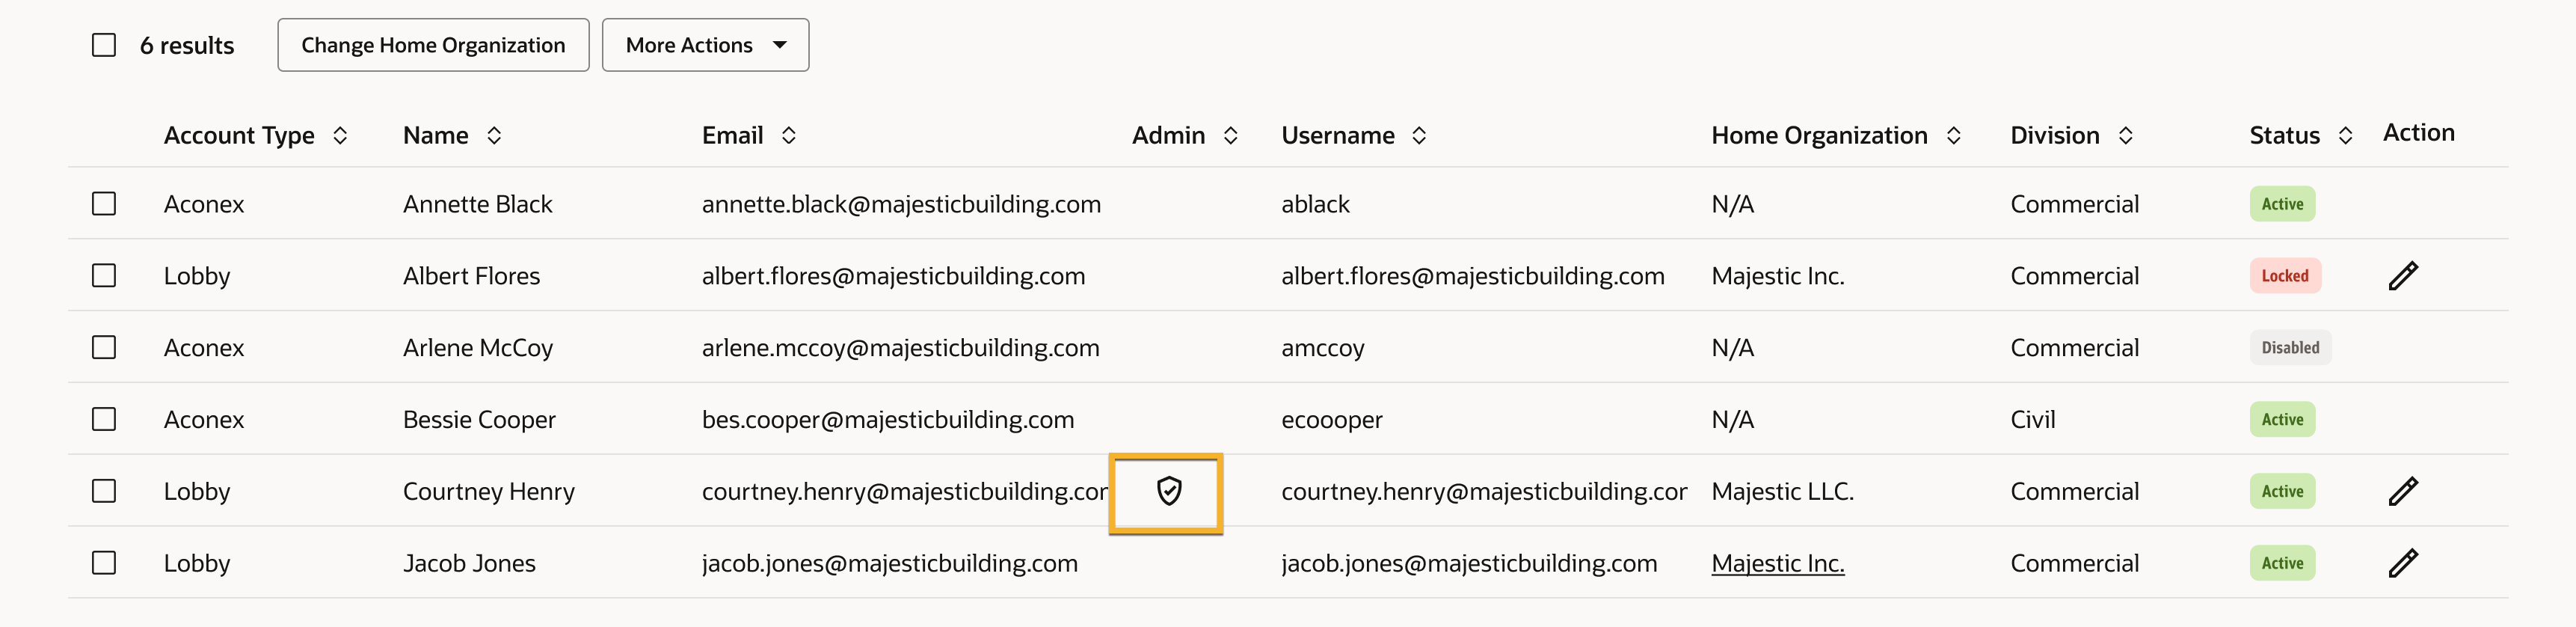Click the name Arlene McCoy
Viewport: 2576px width, 627px height.
478,348
